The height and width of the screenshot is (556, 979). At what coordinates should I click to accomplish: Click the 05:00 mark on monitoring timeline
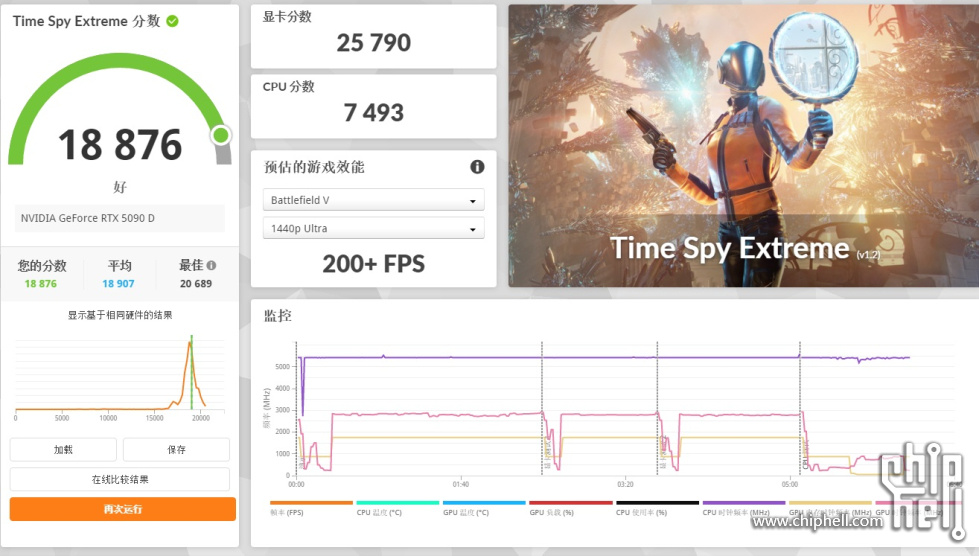coord(790,484)
